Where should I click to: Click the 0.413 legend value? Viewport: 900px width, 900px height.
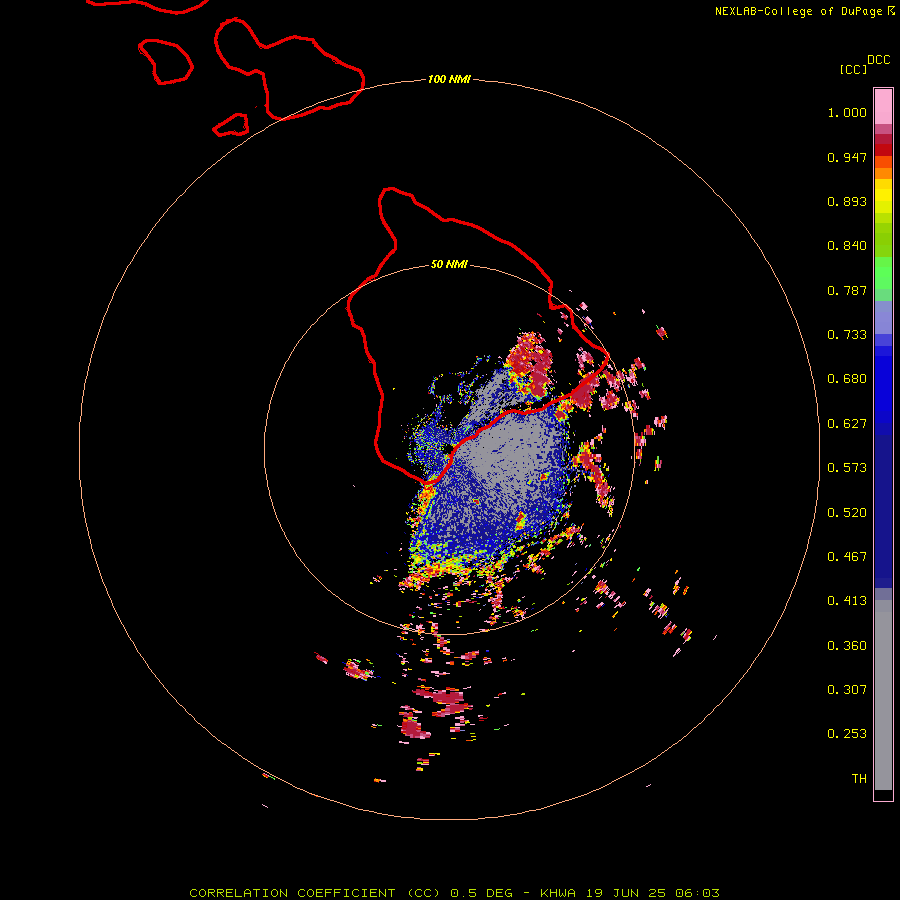tap(847, 601)
